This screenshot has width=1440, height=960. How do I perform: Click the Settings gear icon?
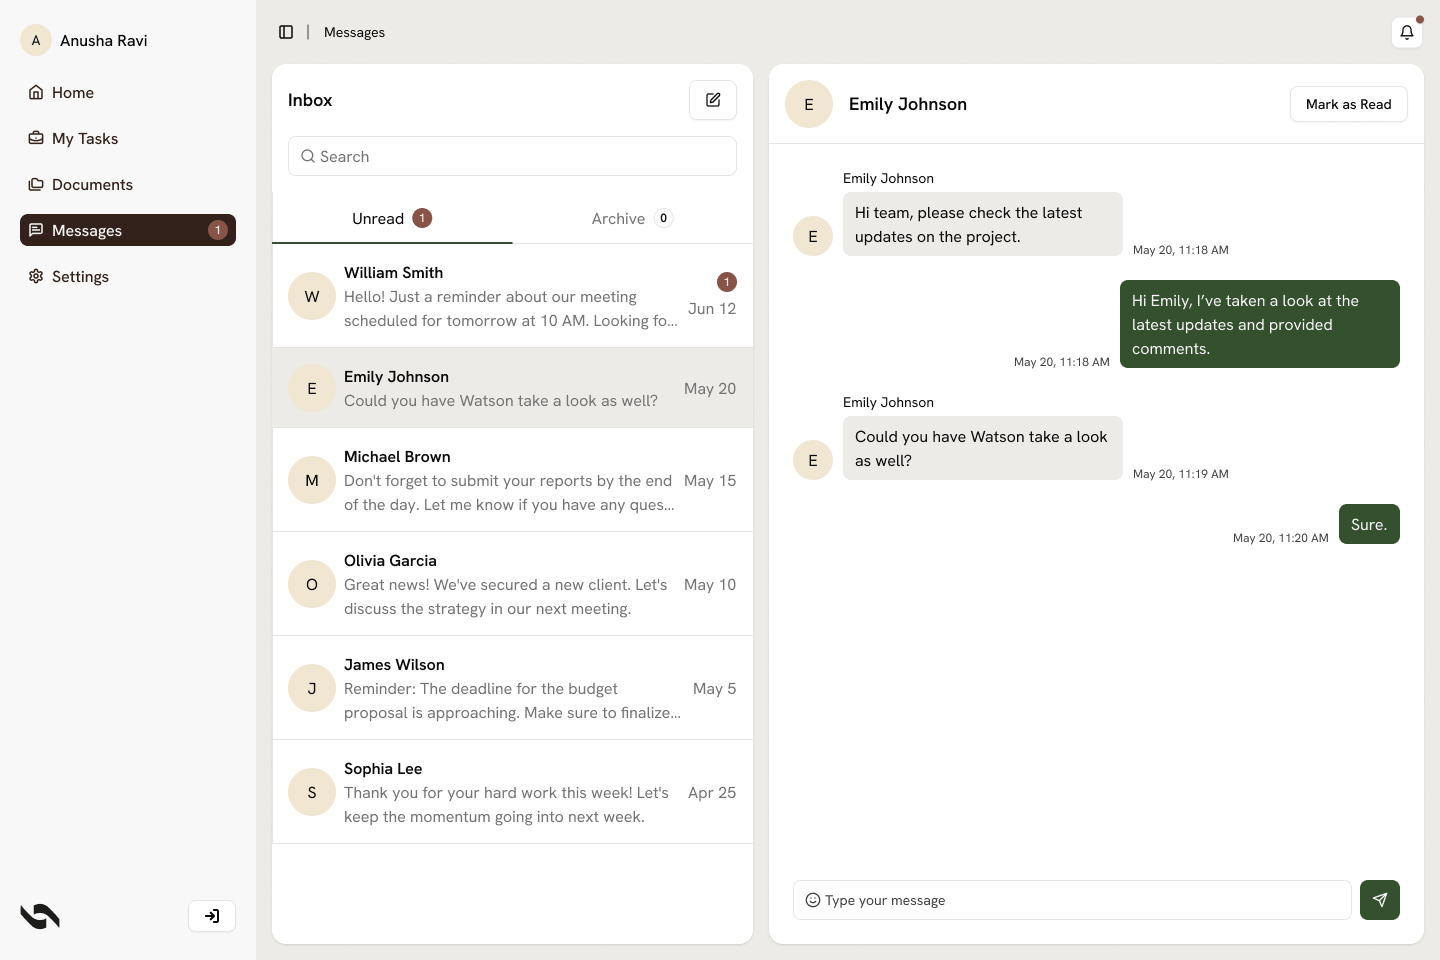[x=36, y=276]
